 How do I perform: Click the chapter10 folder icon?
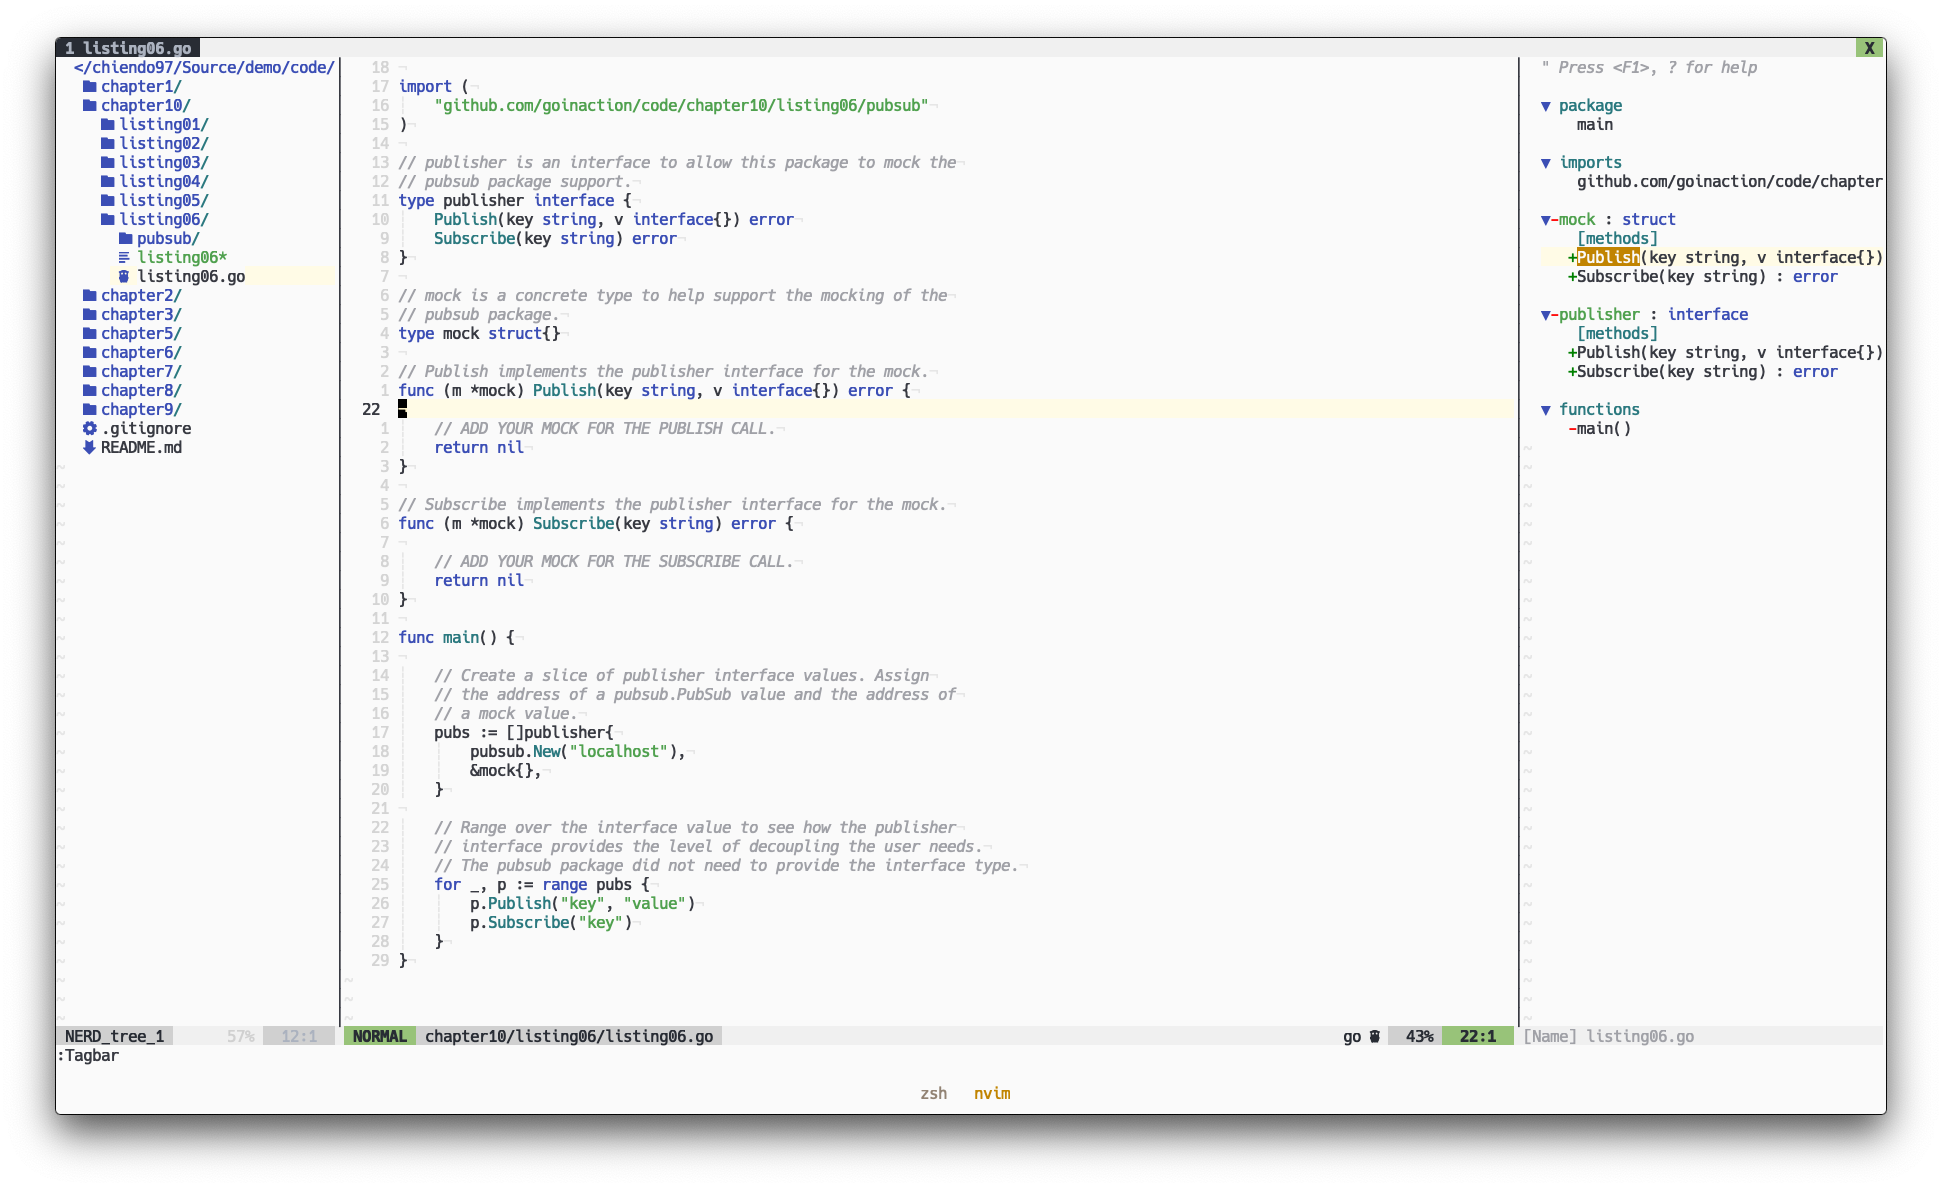pyautogui.click(x=89, y=105)
